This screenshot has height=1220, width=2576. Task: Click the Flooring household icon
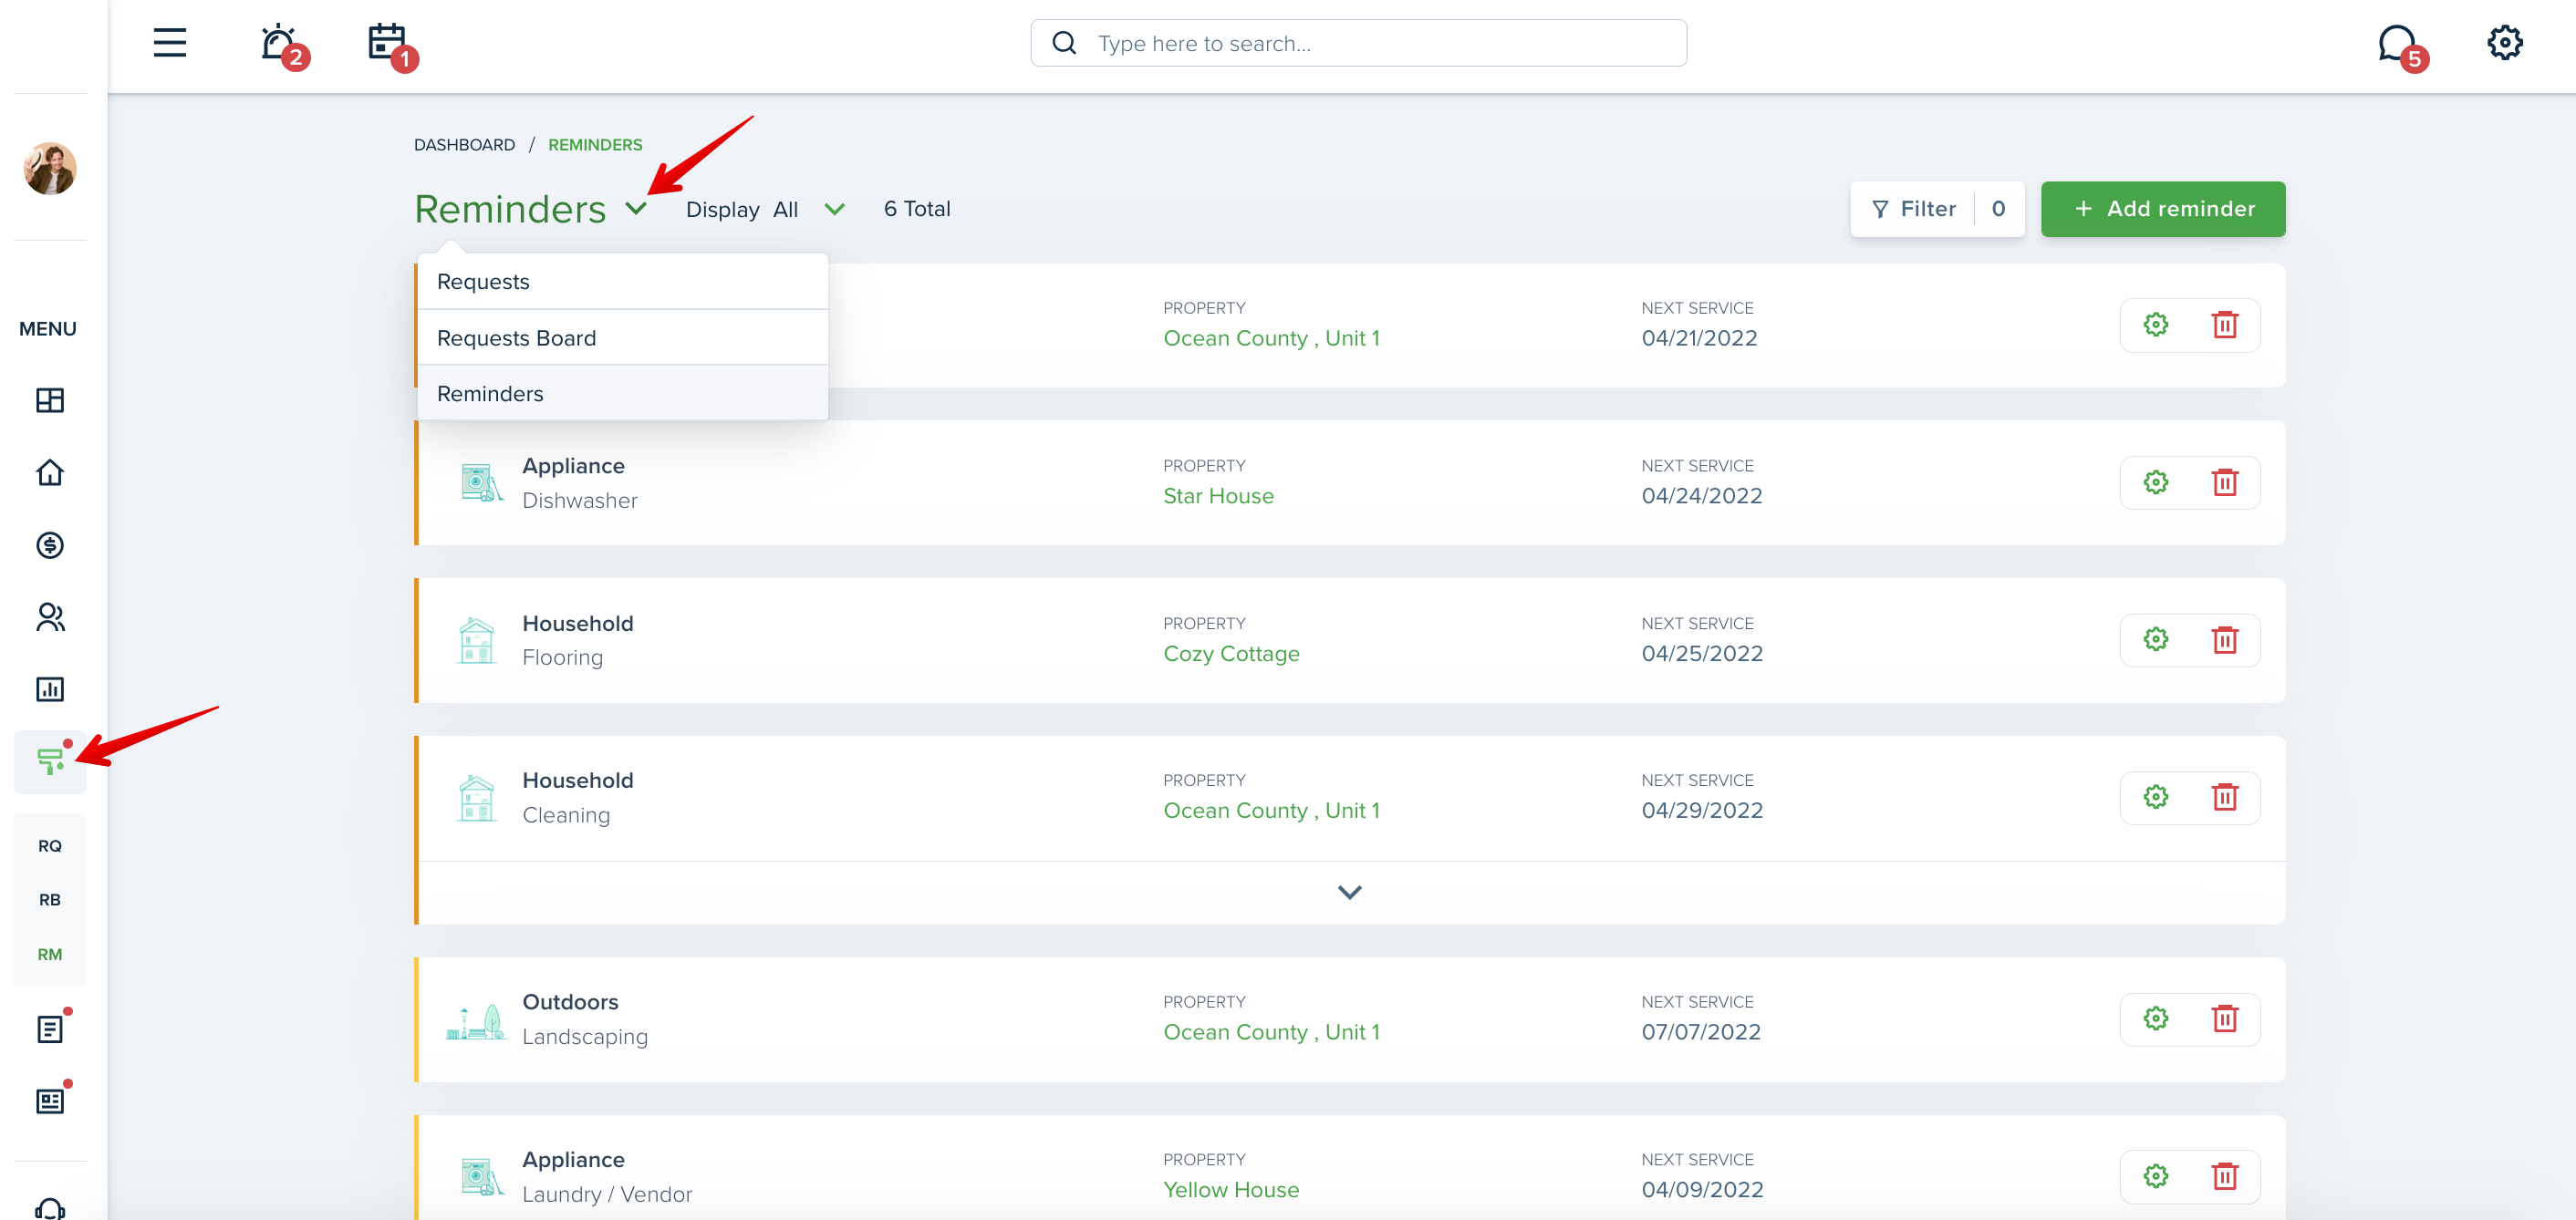pyautogui.click(x=477, y=640)
